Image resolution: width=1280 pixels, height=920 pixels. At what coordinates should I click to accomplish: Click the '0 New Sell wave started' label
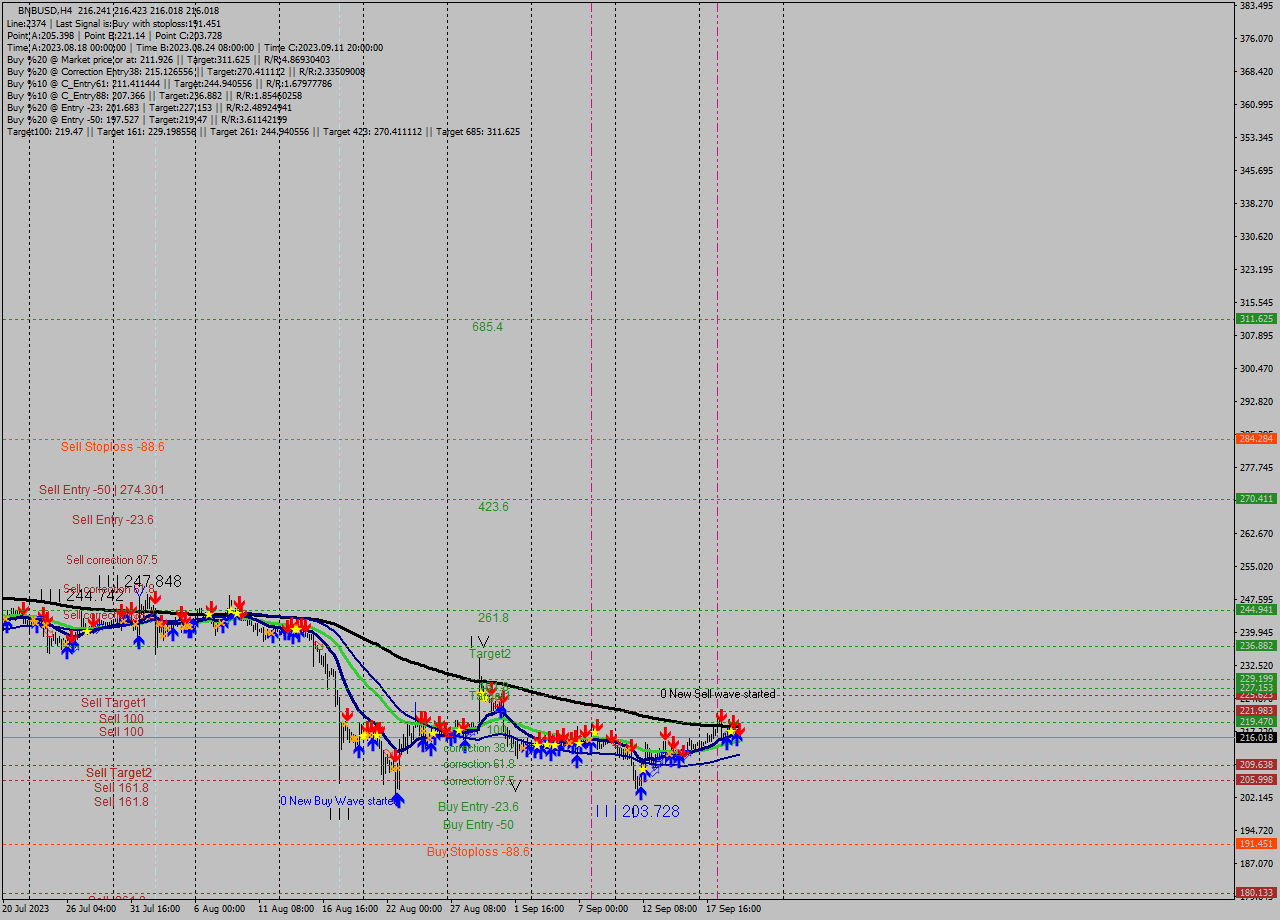coord(718,694)
